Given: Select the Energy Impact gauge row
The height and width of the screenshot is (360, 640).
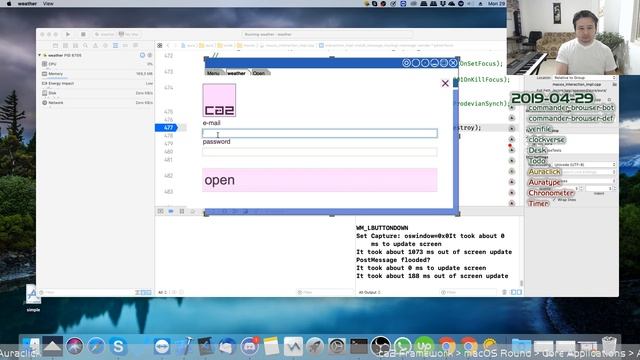Looking at the screenshot, I should [x=97, y=83].
